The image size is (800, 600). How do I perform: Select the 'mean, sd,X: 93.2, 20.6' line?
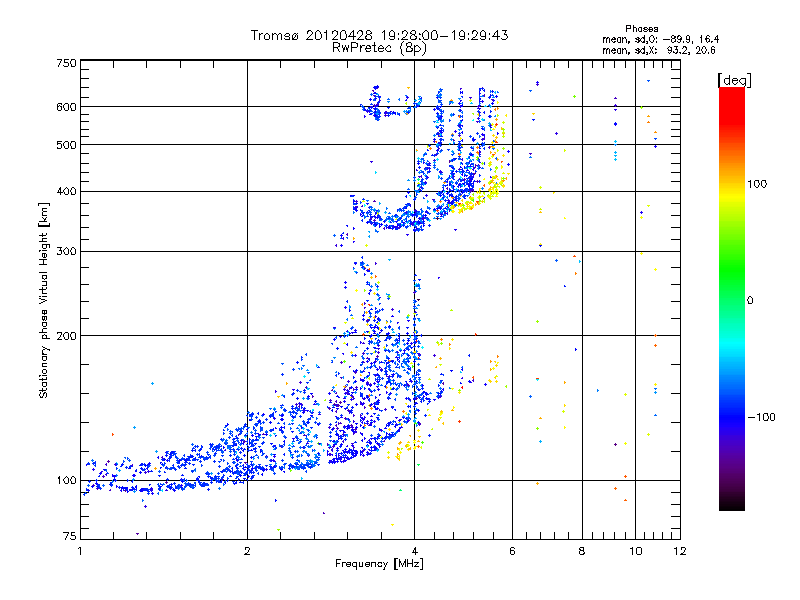coord(659,50)
